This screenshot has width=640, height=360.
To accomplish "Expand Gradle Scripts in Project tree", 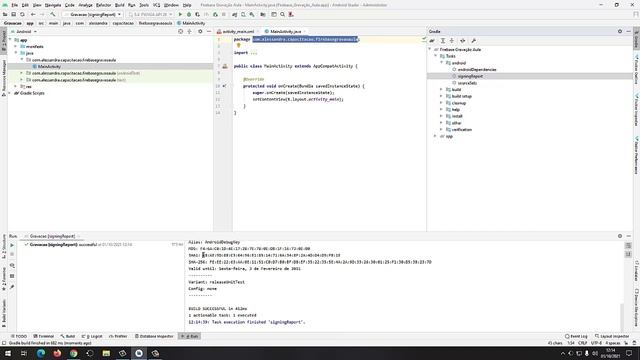I will click(x=10, y=93).
